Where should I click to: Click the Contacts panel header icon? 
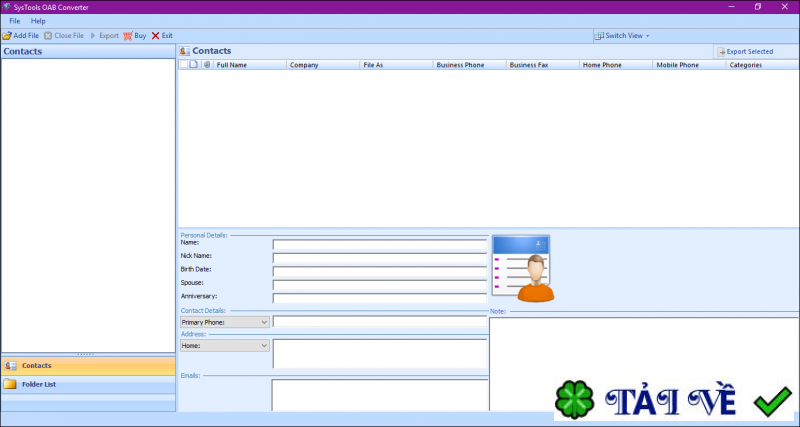185,51
